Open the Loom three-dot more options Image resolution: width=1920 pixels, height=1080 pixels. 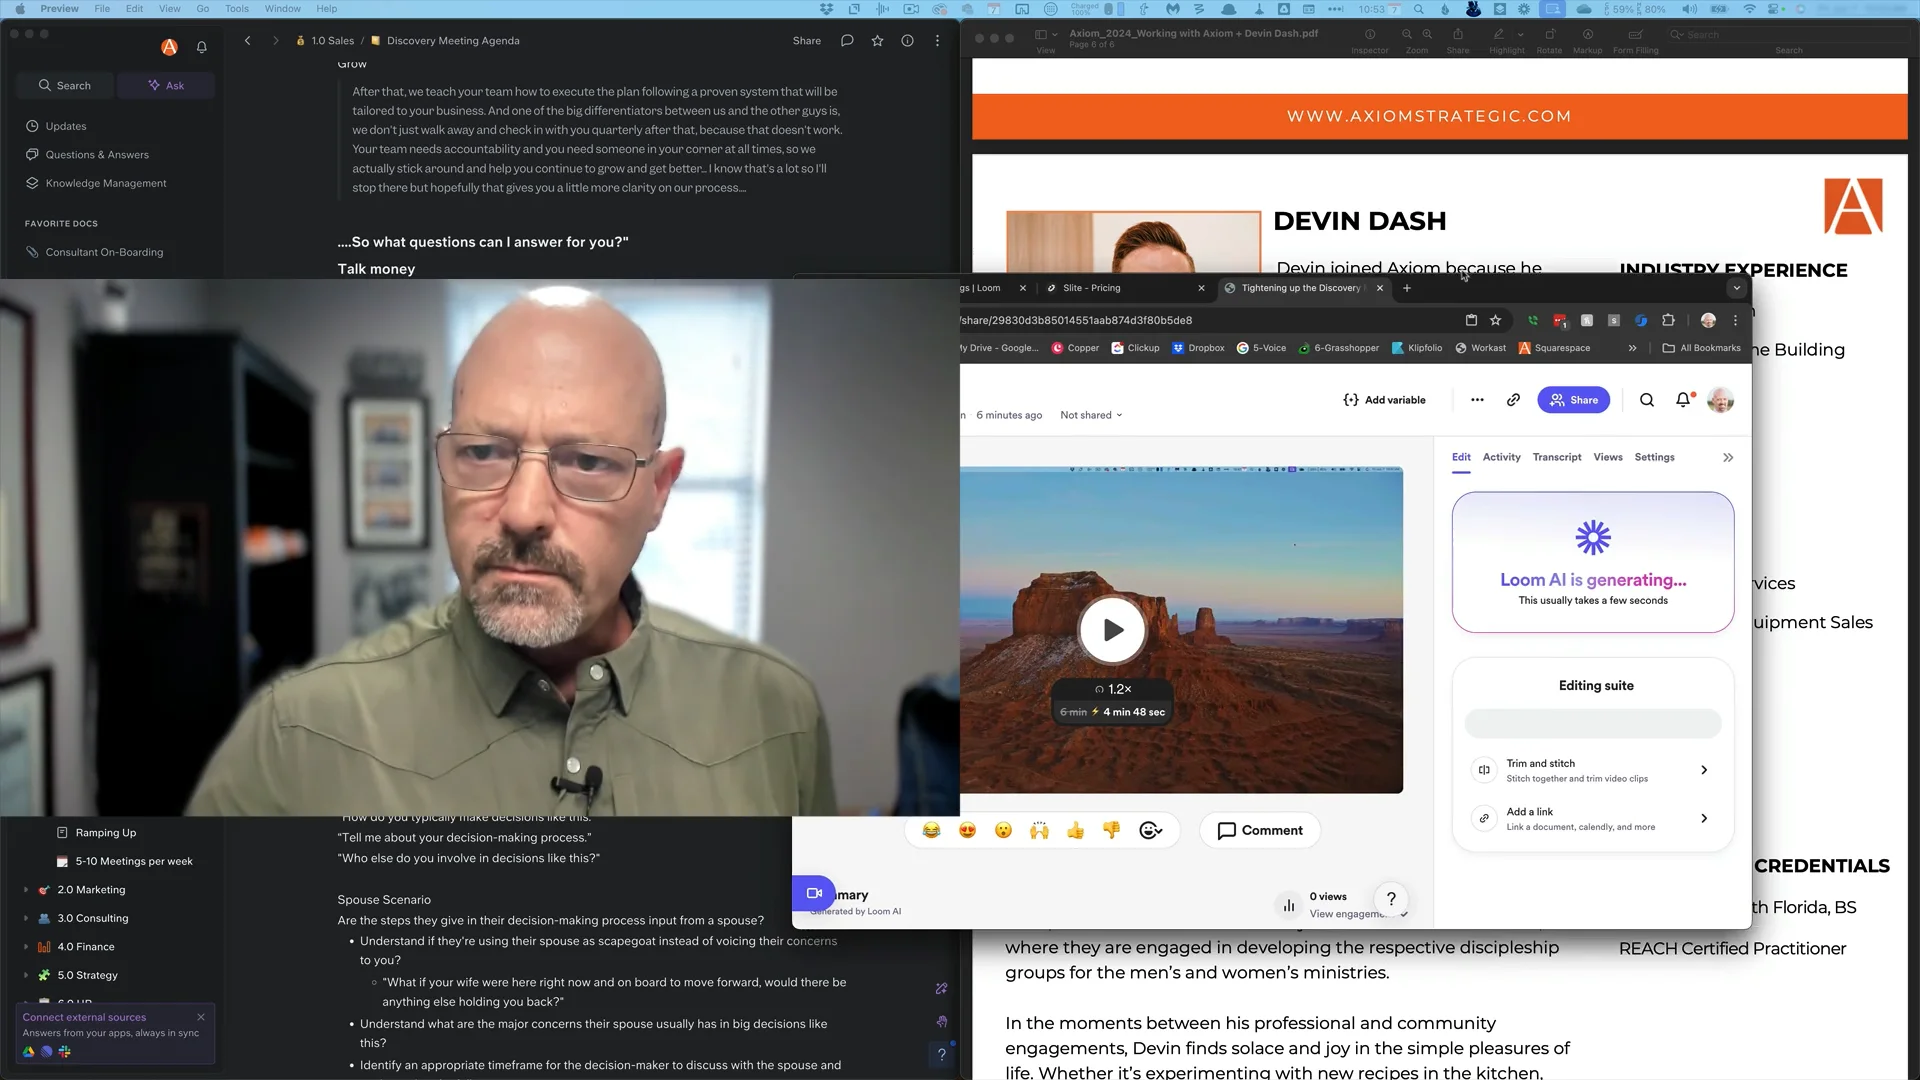pos(1477,400)
